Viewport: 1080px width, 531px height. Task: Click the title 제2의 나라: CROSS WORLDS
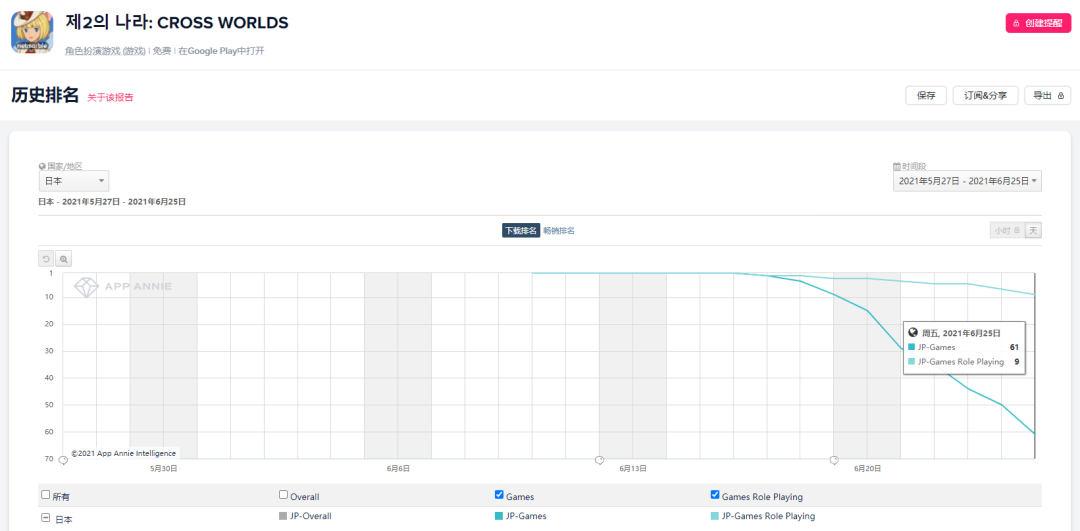177,23
